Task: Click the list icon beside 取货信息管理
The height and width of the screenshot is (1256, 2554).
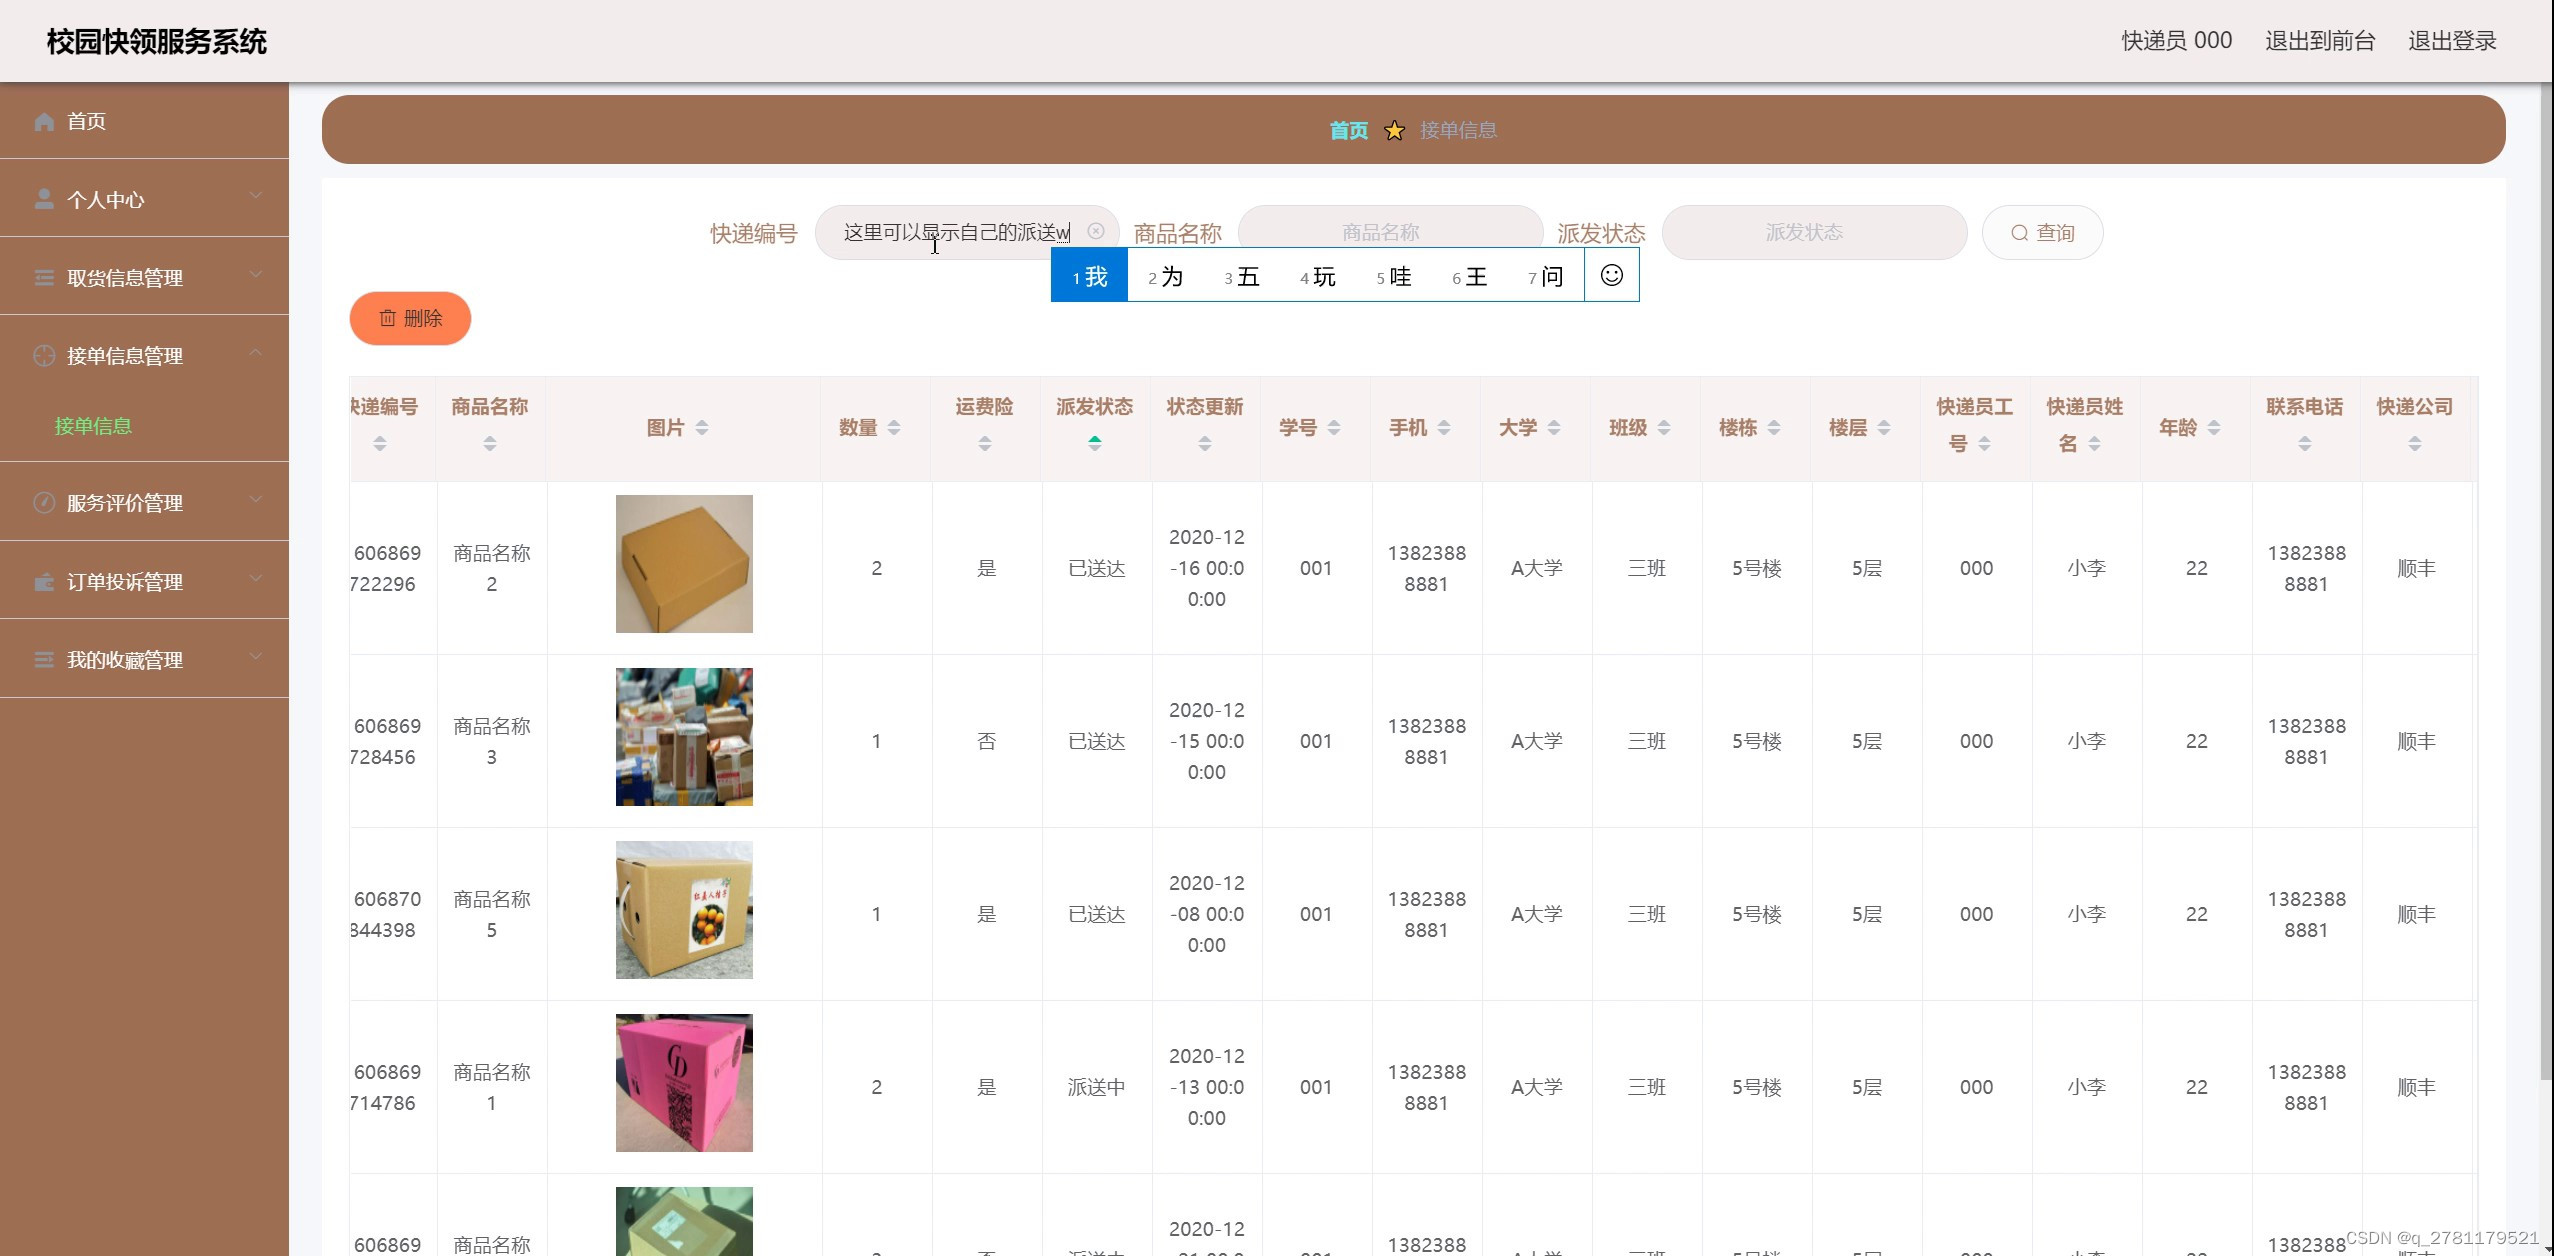Action: [x=44, y=277]
